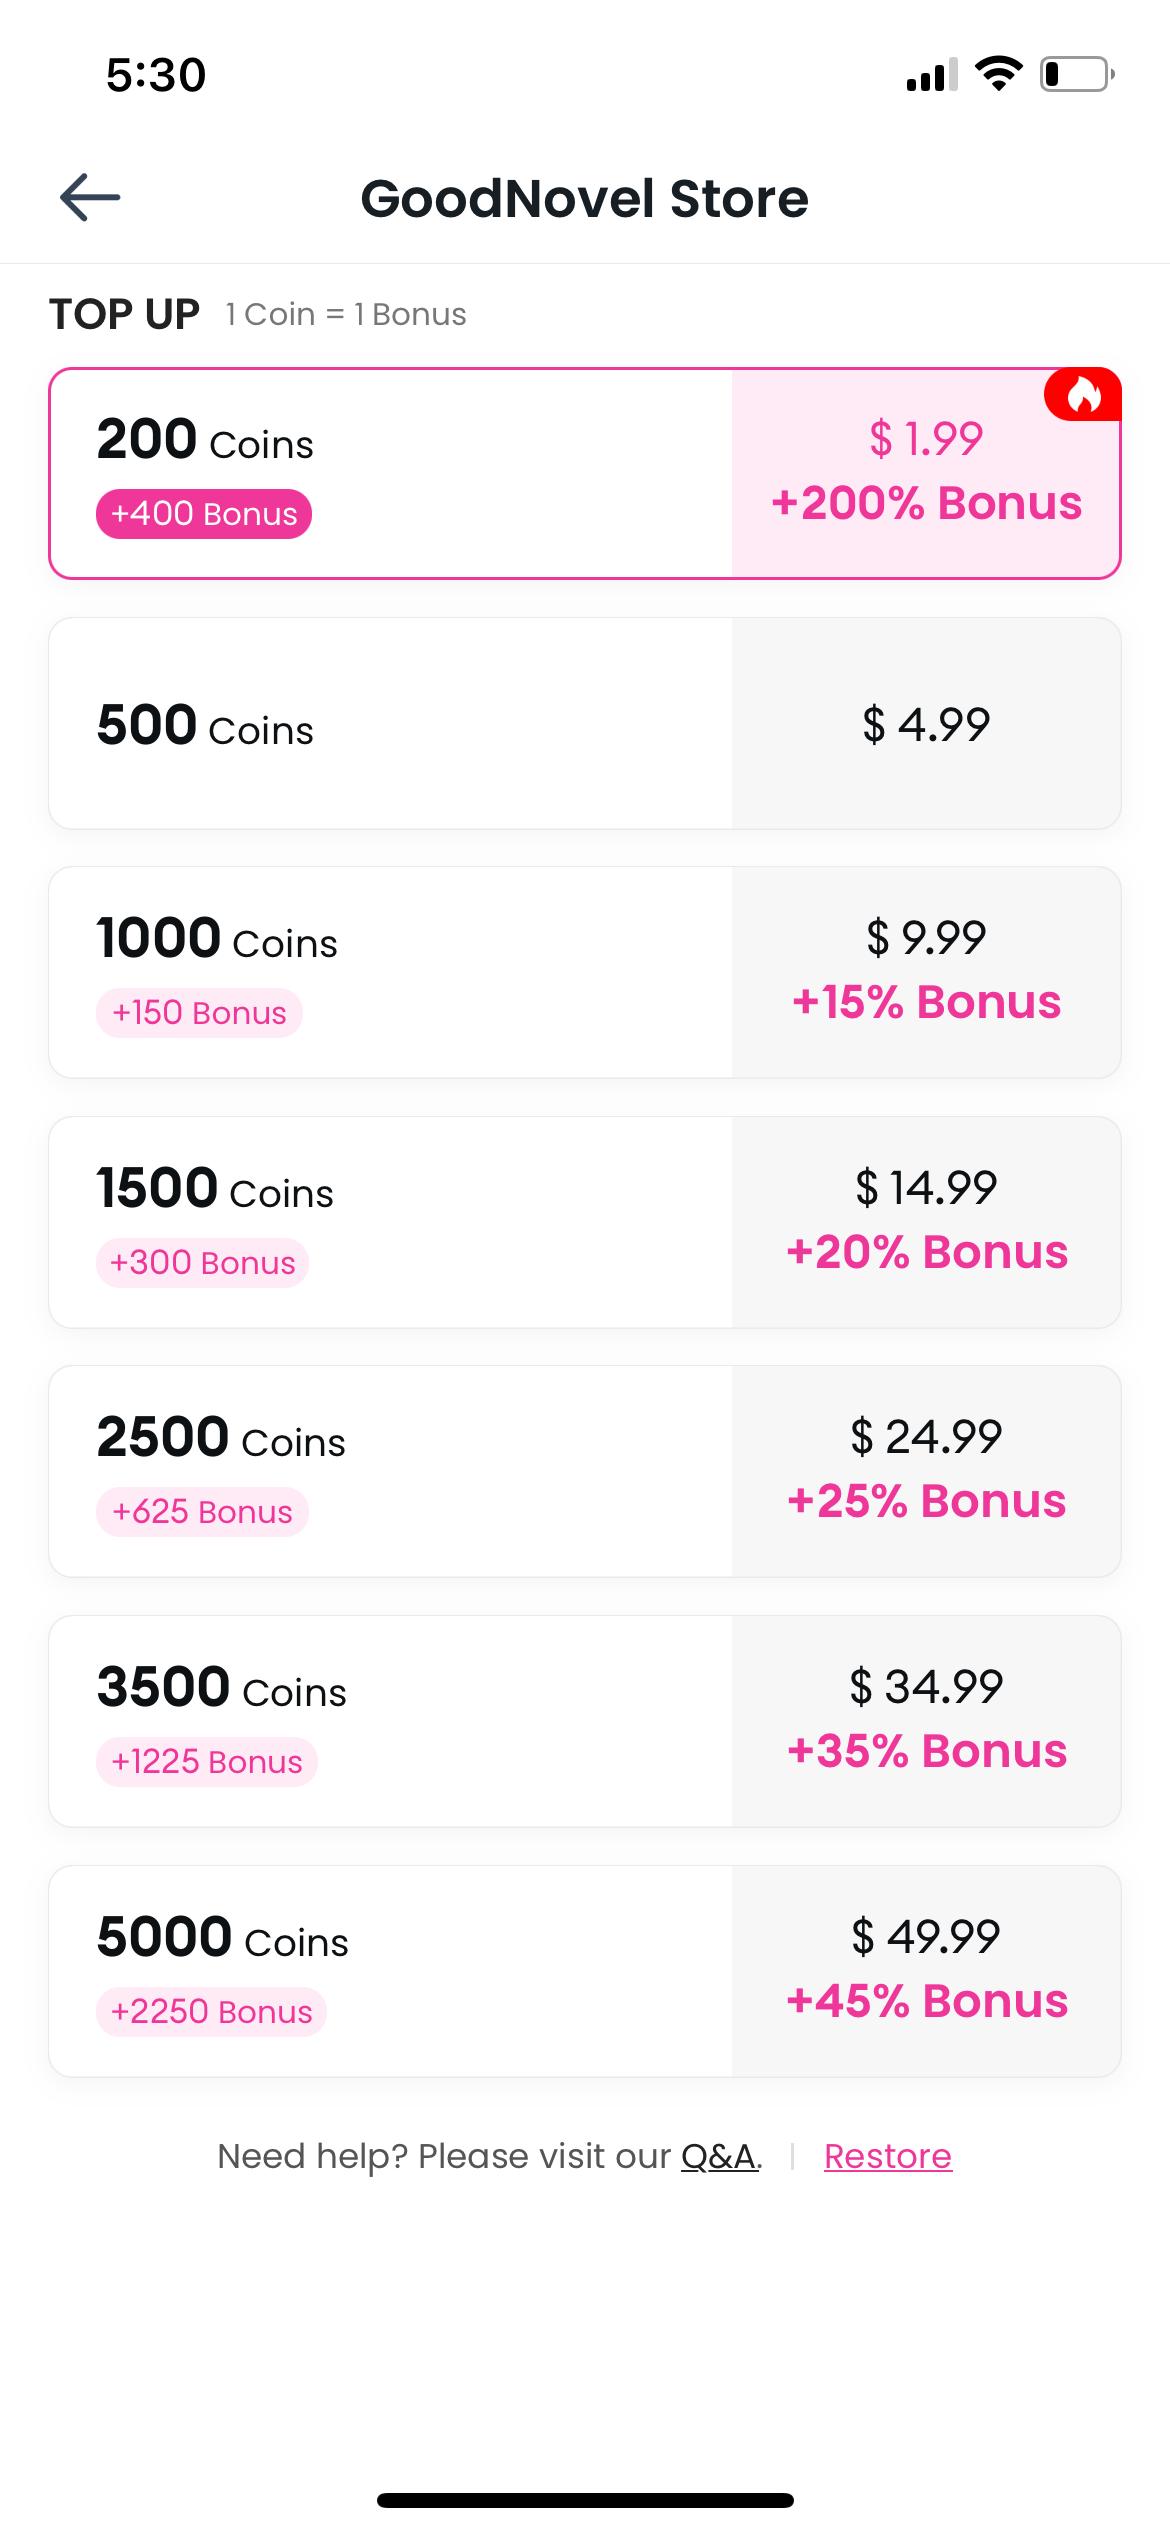This screenshot has width=1170, height=2532.
Task: Purchase the 3500 Coins package
Action: [x=390, y=1721]
